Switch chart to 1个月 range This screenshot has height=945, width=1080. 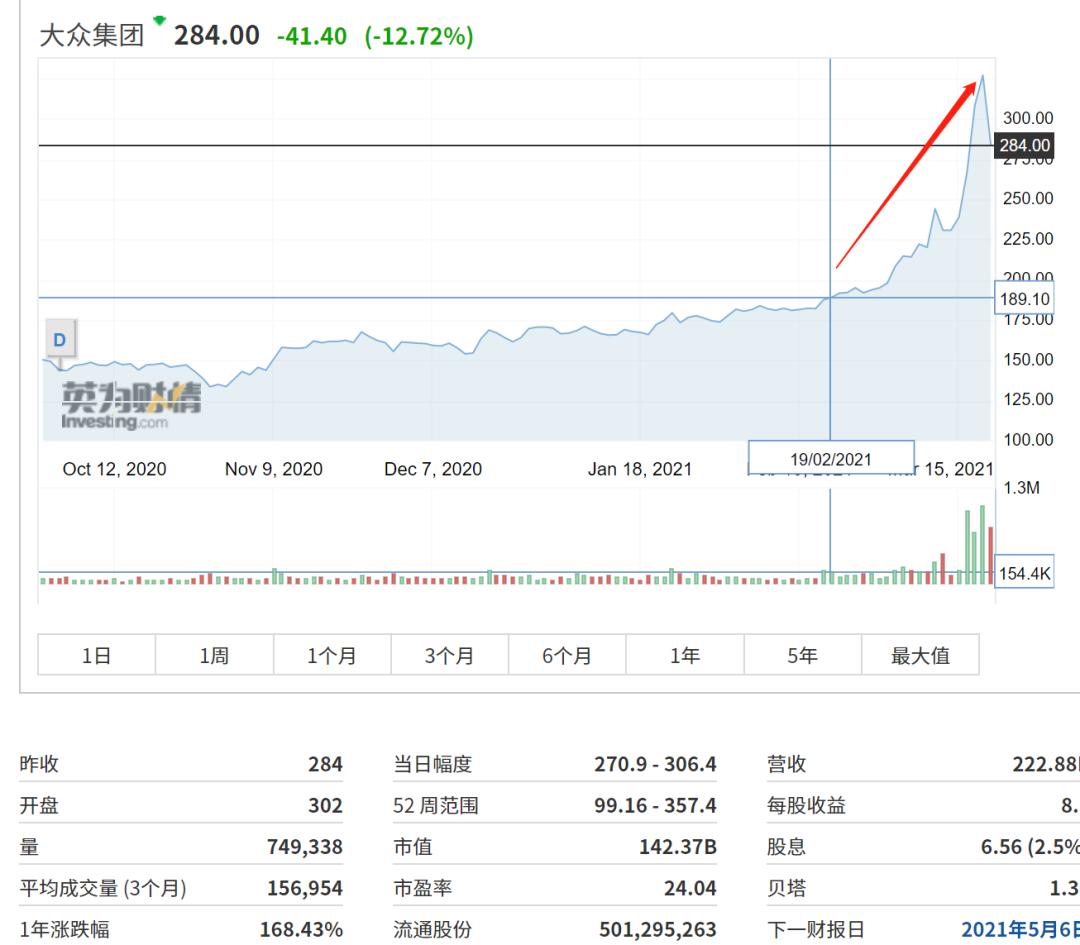(332, 655)
